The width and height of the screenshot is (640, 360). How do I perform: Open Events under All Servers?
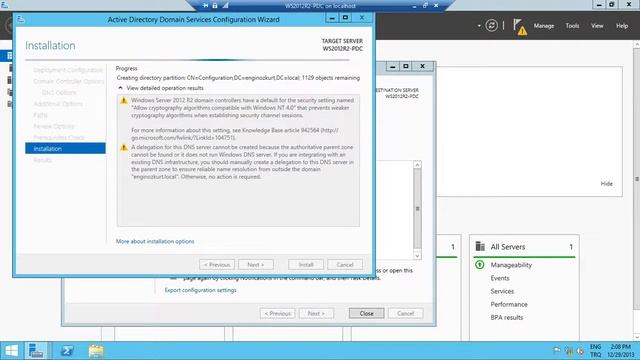coord(500,278)
